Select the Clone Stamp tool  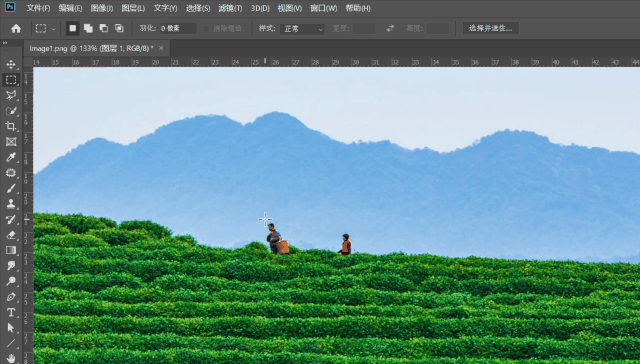pyautogui.click(x=11, y=204)
